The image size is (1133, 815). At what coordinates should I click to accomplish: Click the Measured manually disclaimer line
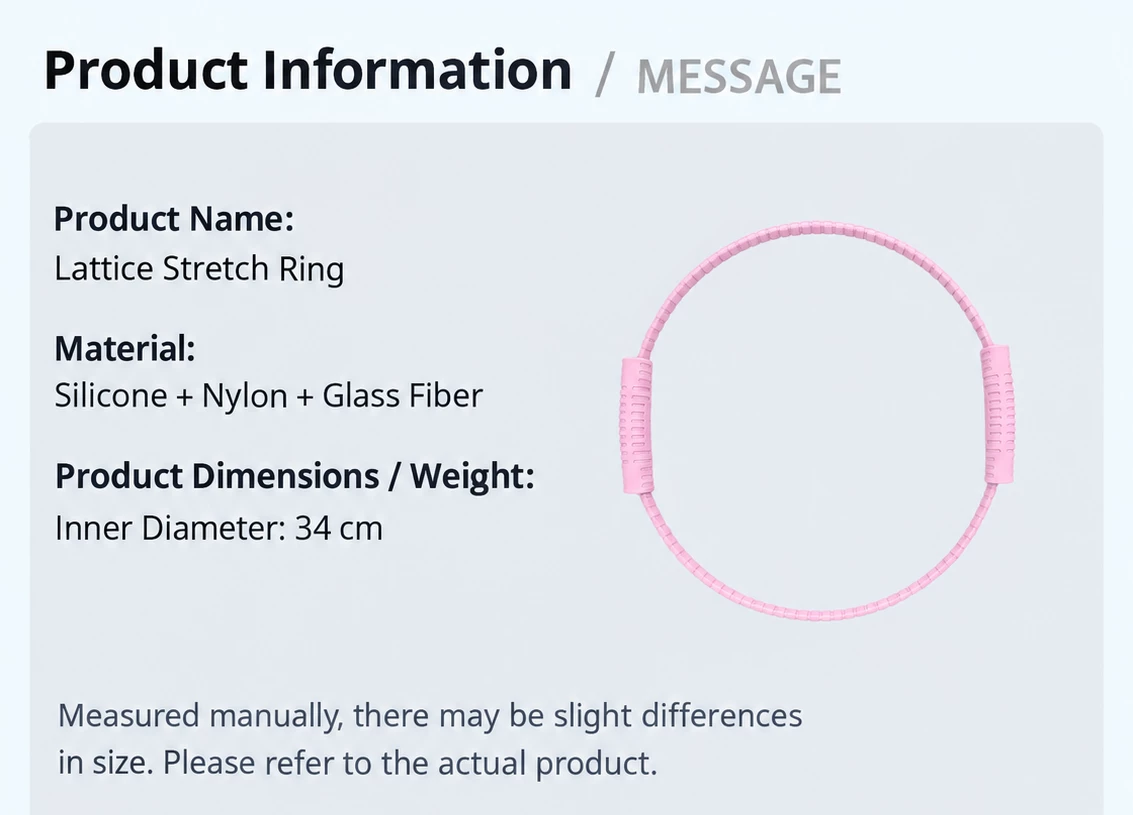(430, 716)
